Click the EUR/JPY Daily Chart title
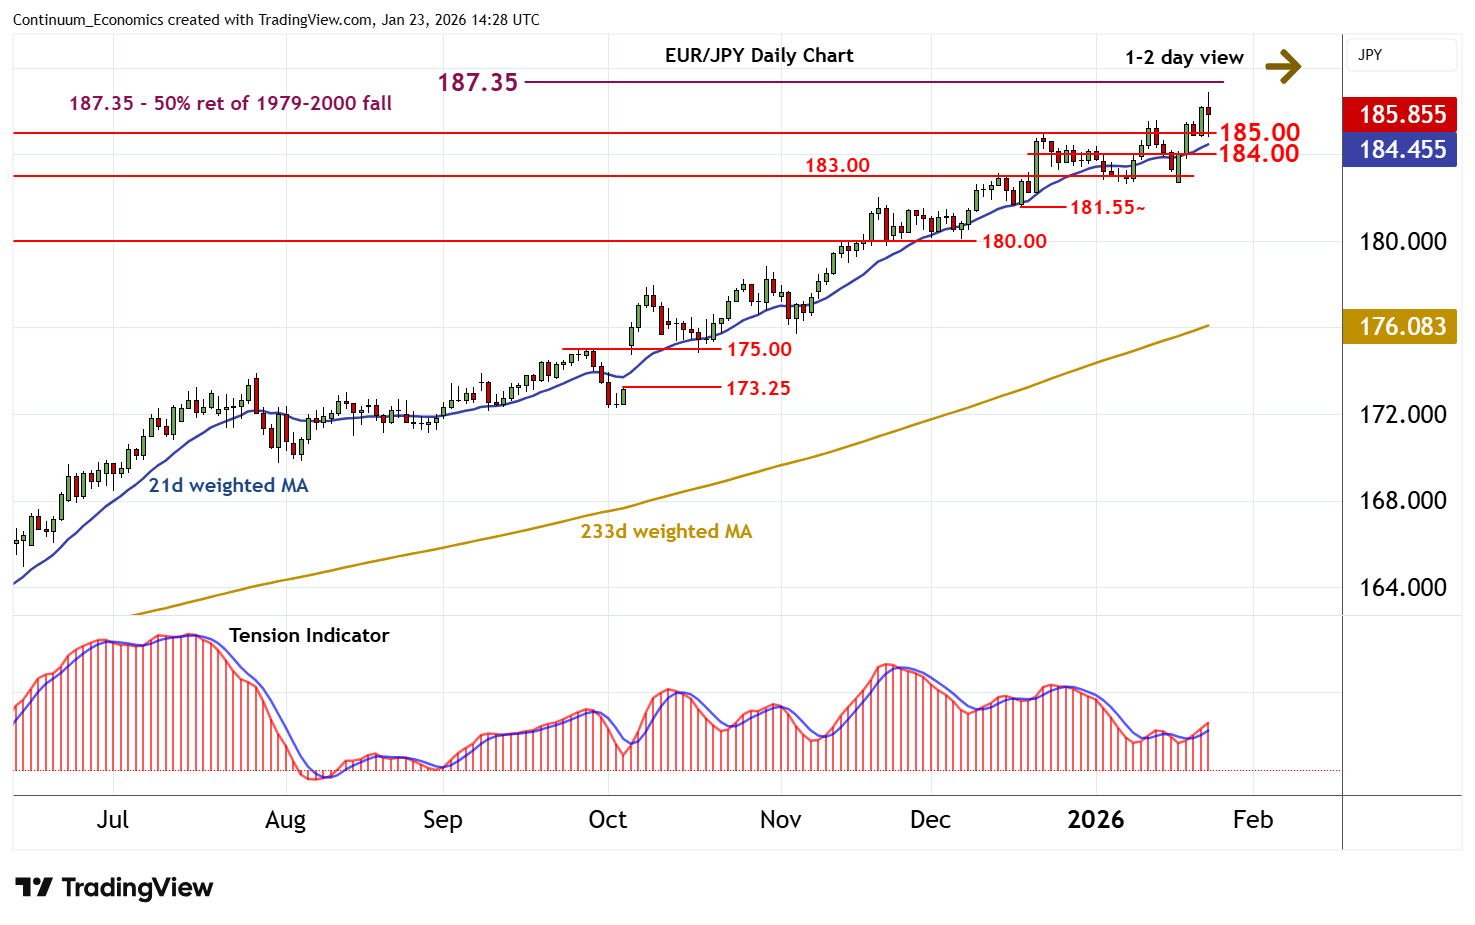 pyautogui.click(x=758, y=56)
